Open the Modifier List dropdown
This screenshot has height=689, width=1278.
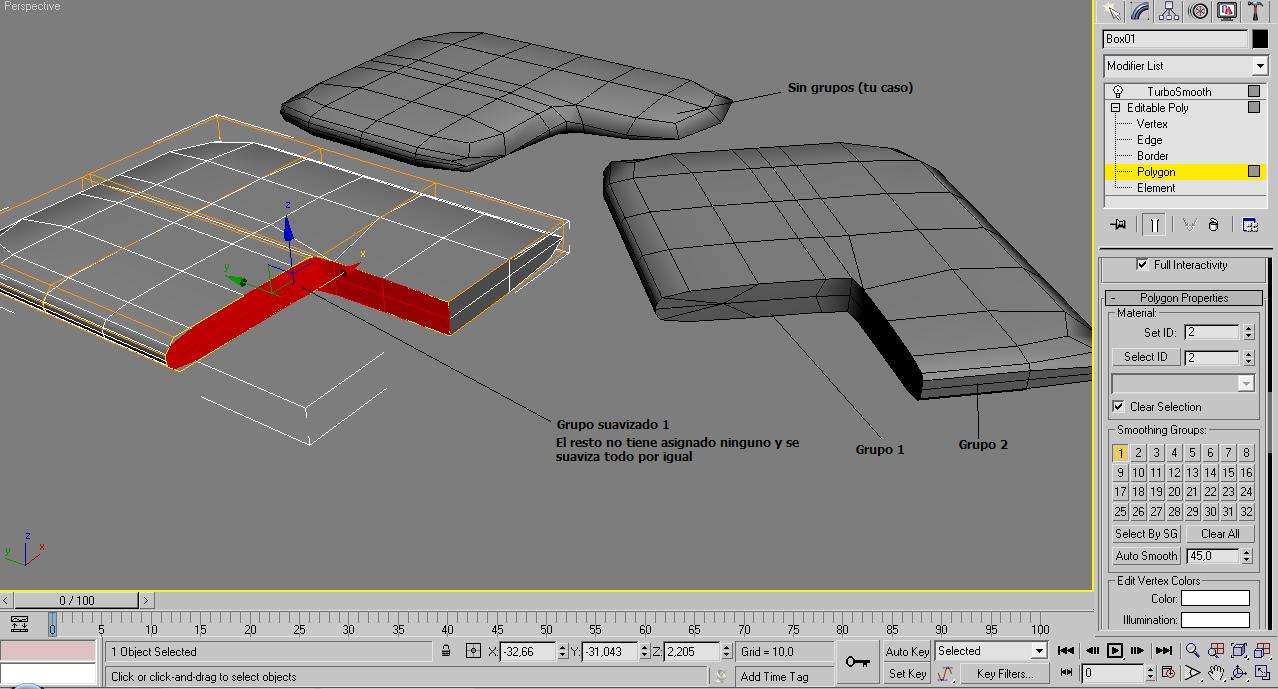tap(1259, 66)
